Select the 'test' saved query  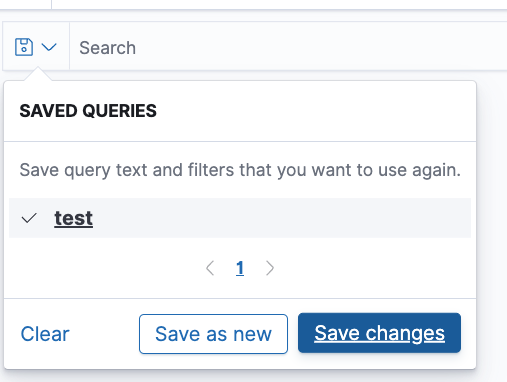tap(74, 218)
